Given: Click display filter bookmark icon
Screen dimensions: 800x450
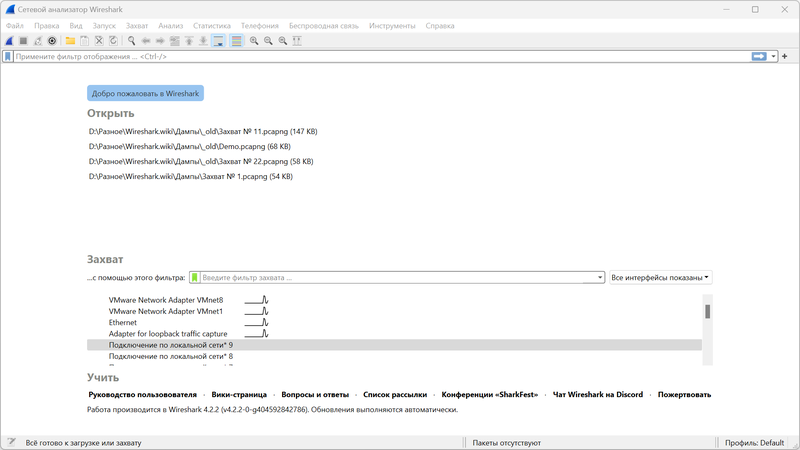Looking at the screenshot, I should (8, 57).
